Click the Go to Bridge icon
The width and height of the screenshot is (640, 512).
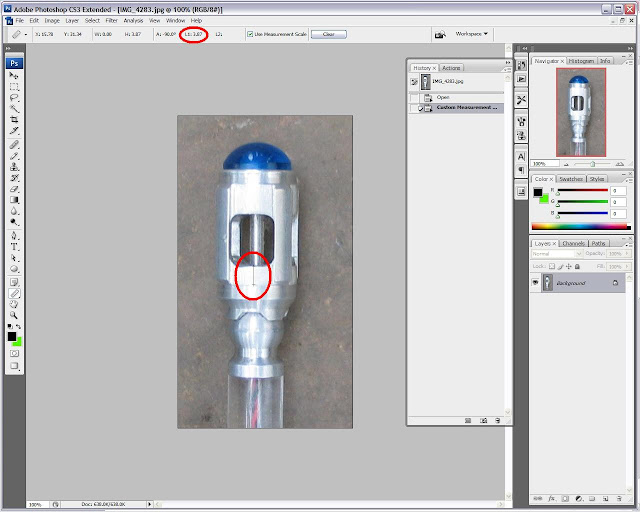[x=440, y=34]
